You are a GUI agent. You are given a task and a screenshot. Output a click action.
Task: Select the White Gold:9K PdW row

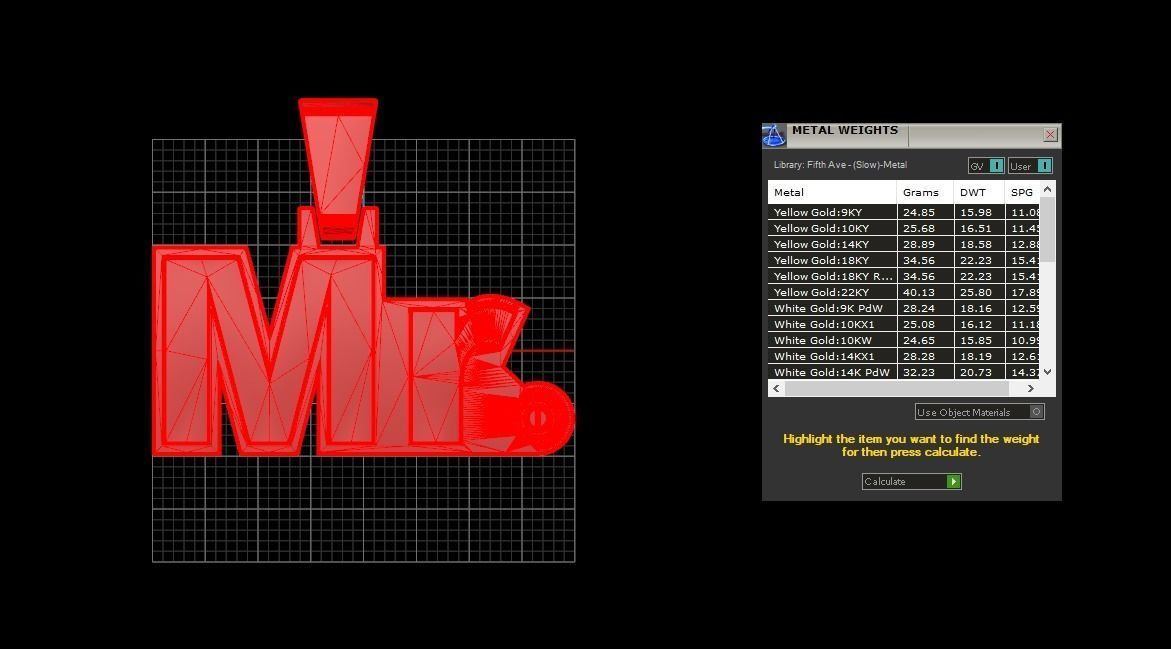(904, 308)
